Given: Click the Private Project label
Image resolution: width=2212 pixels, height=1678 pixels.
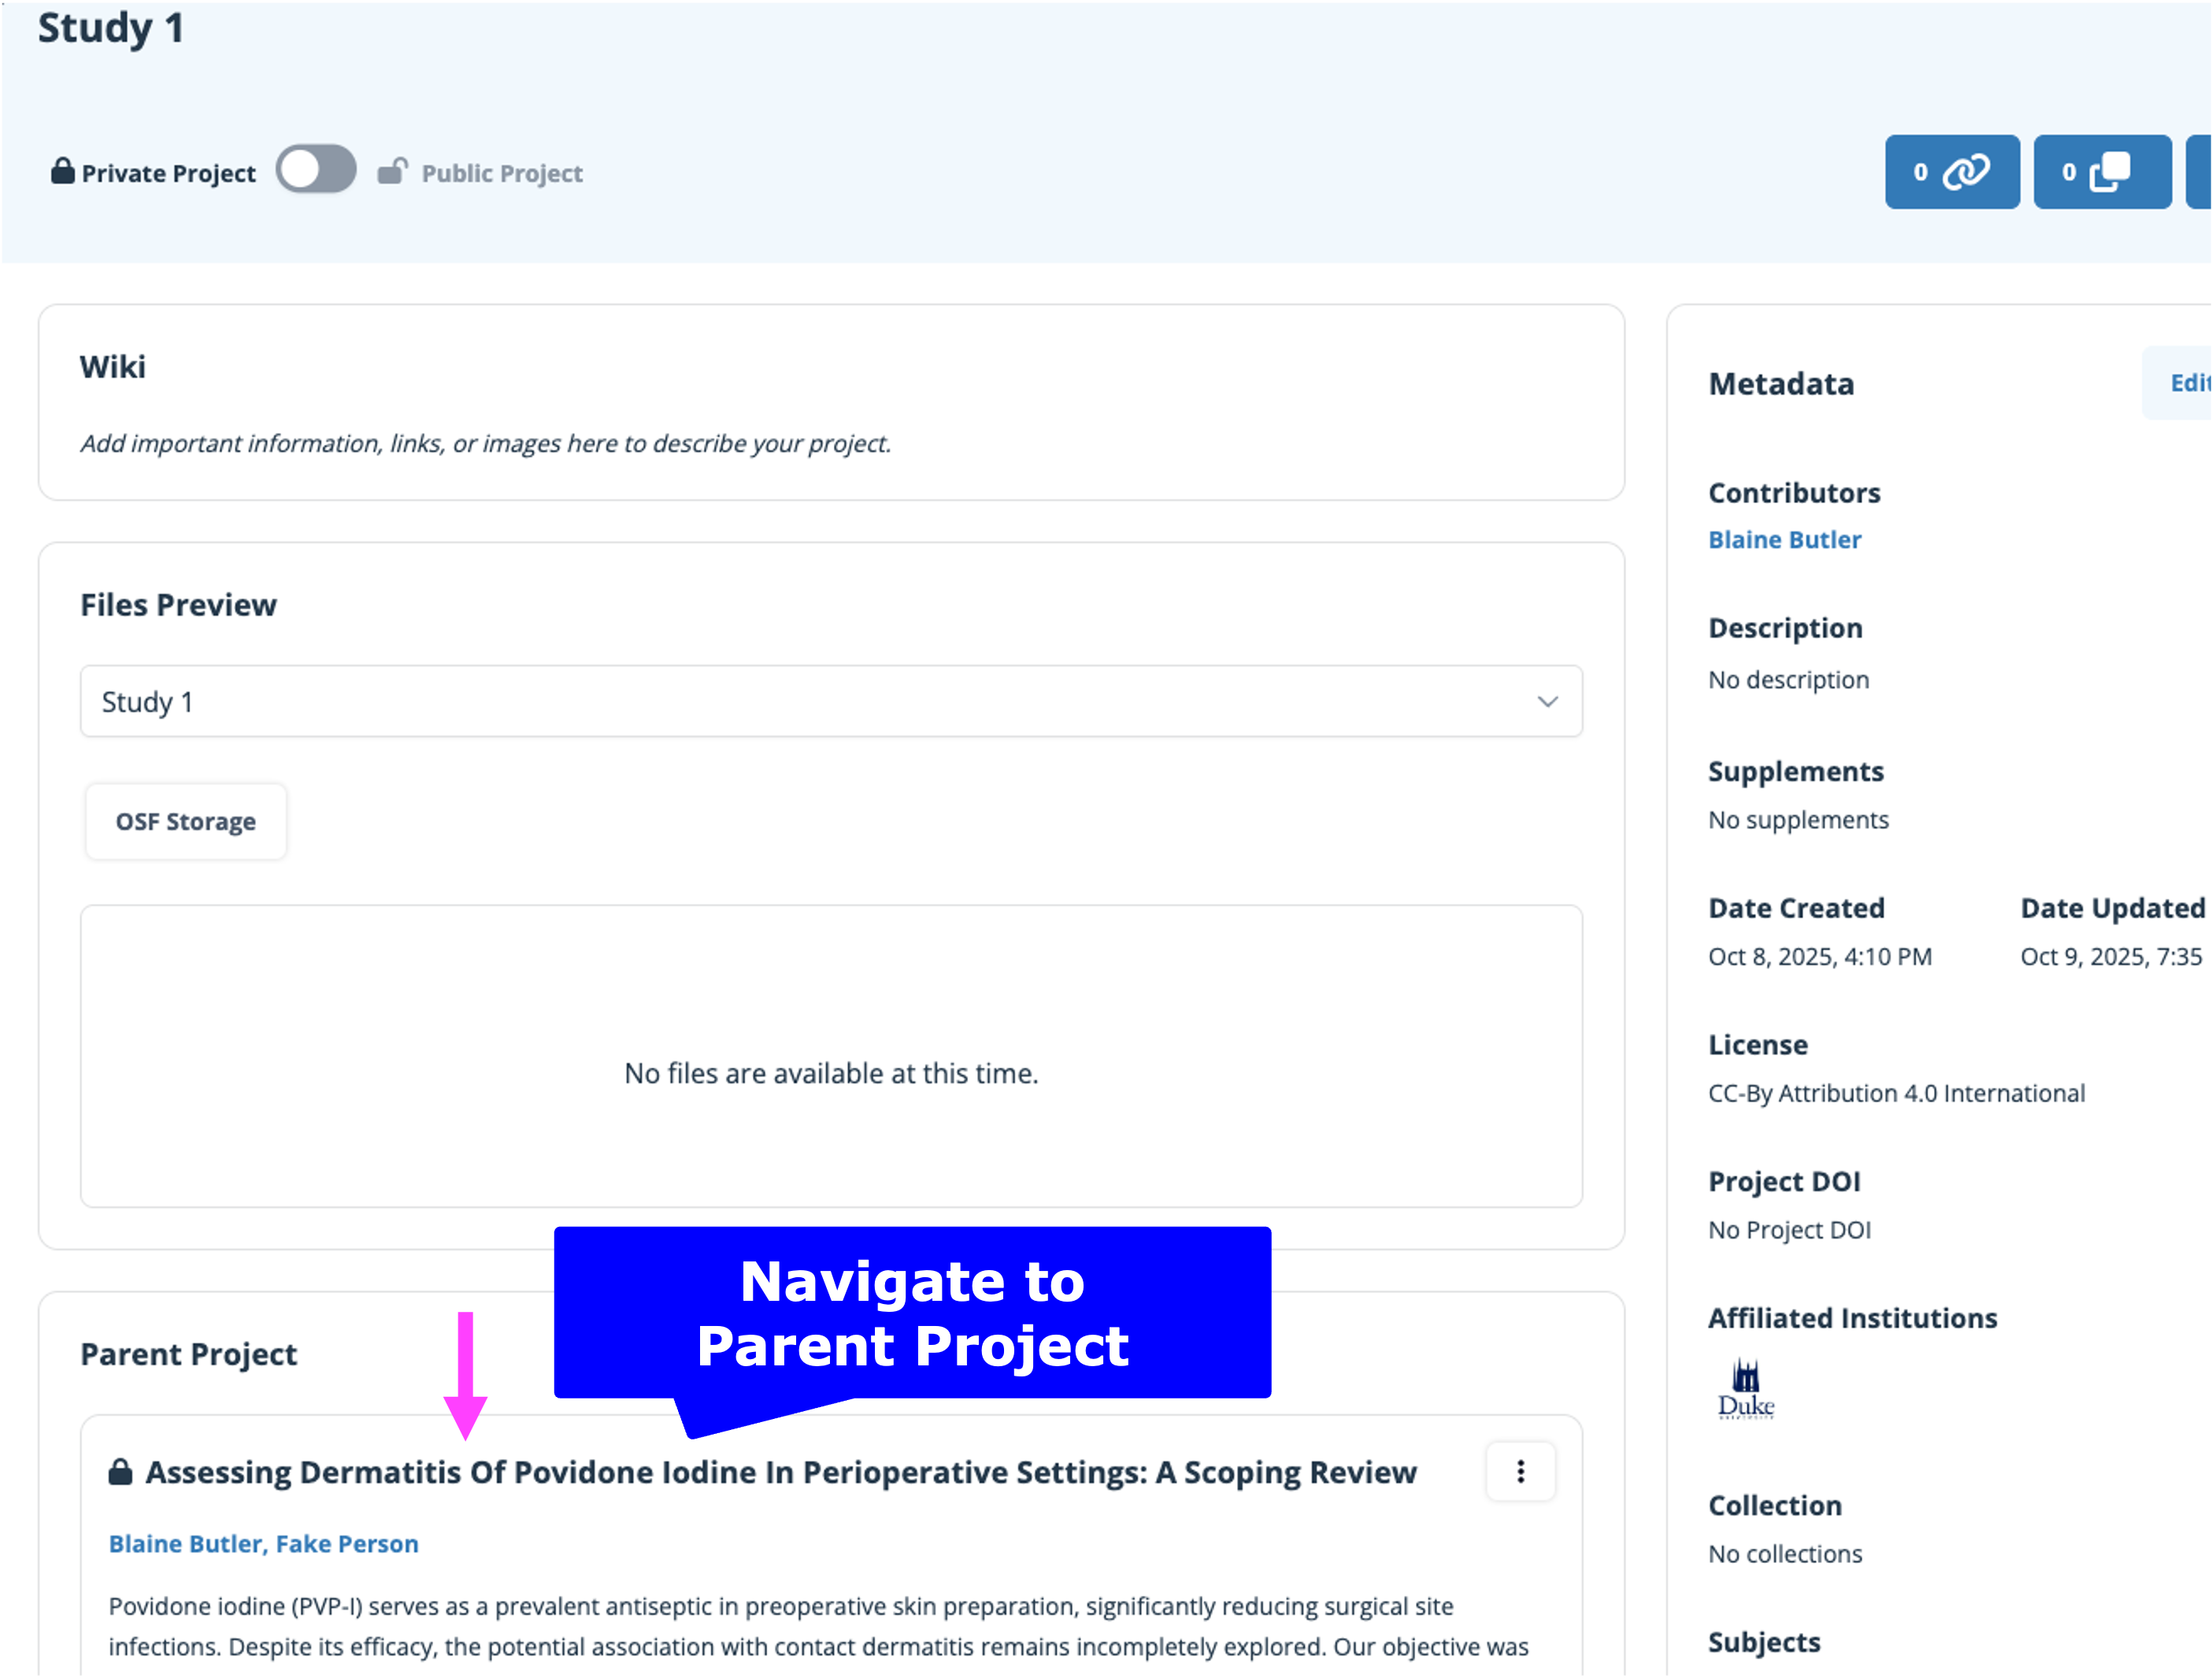Looking at the screenshot, I should pos(168,173).
